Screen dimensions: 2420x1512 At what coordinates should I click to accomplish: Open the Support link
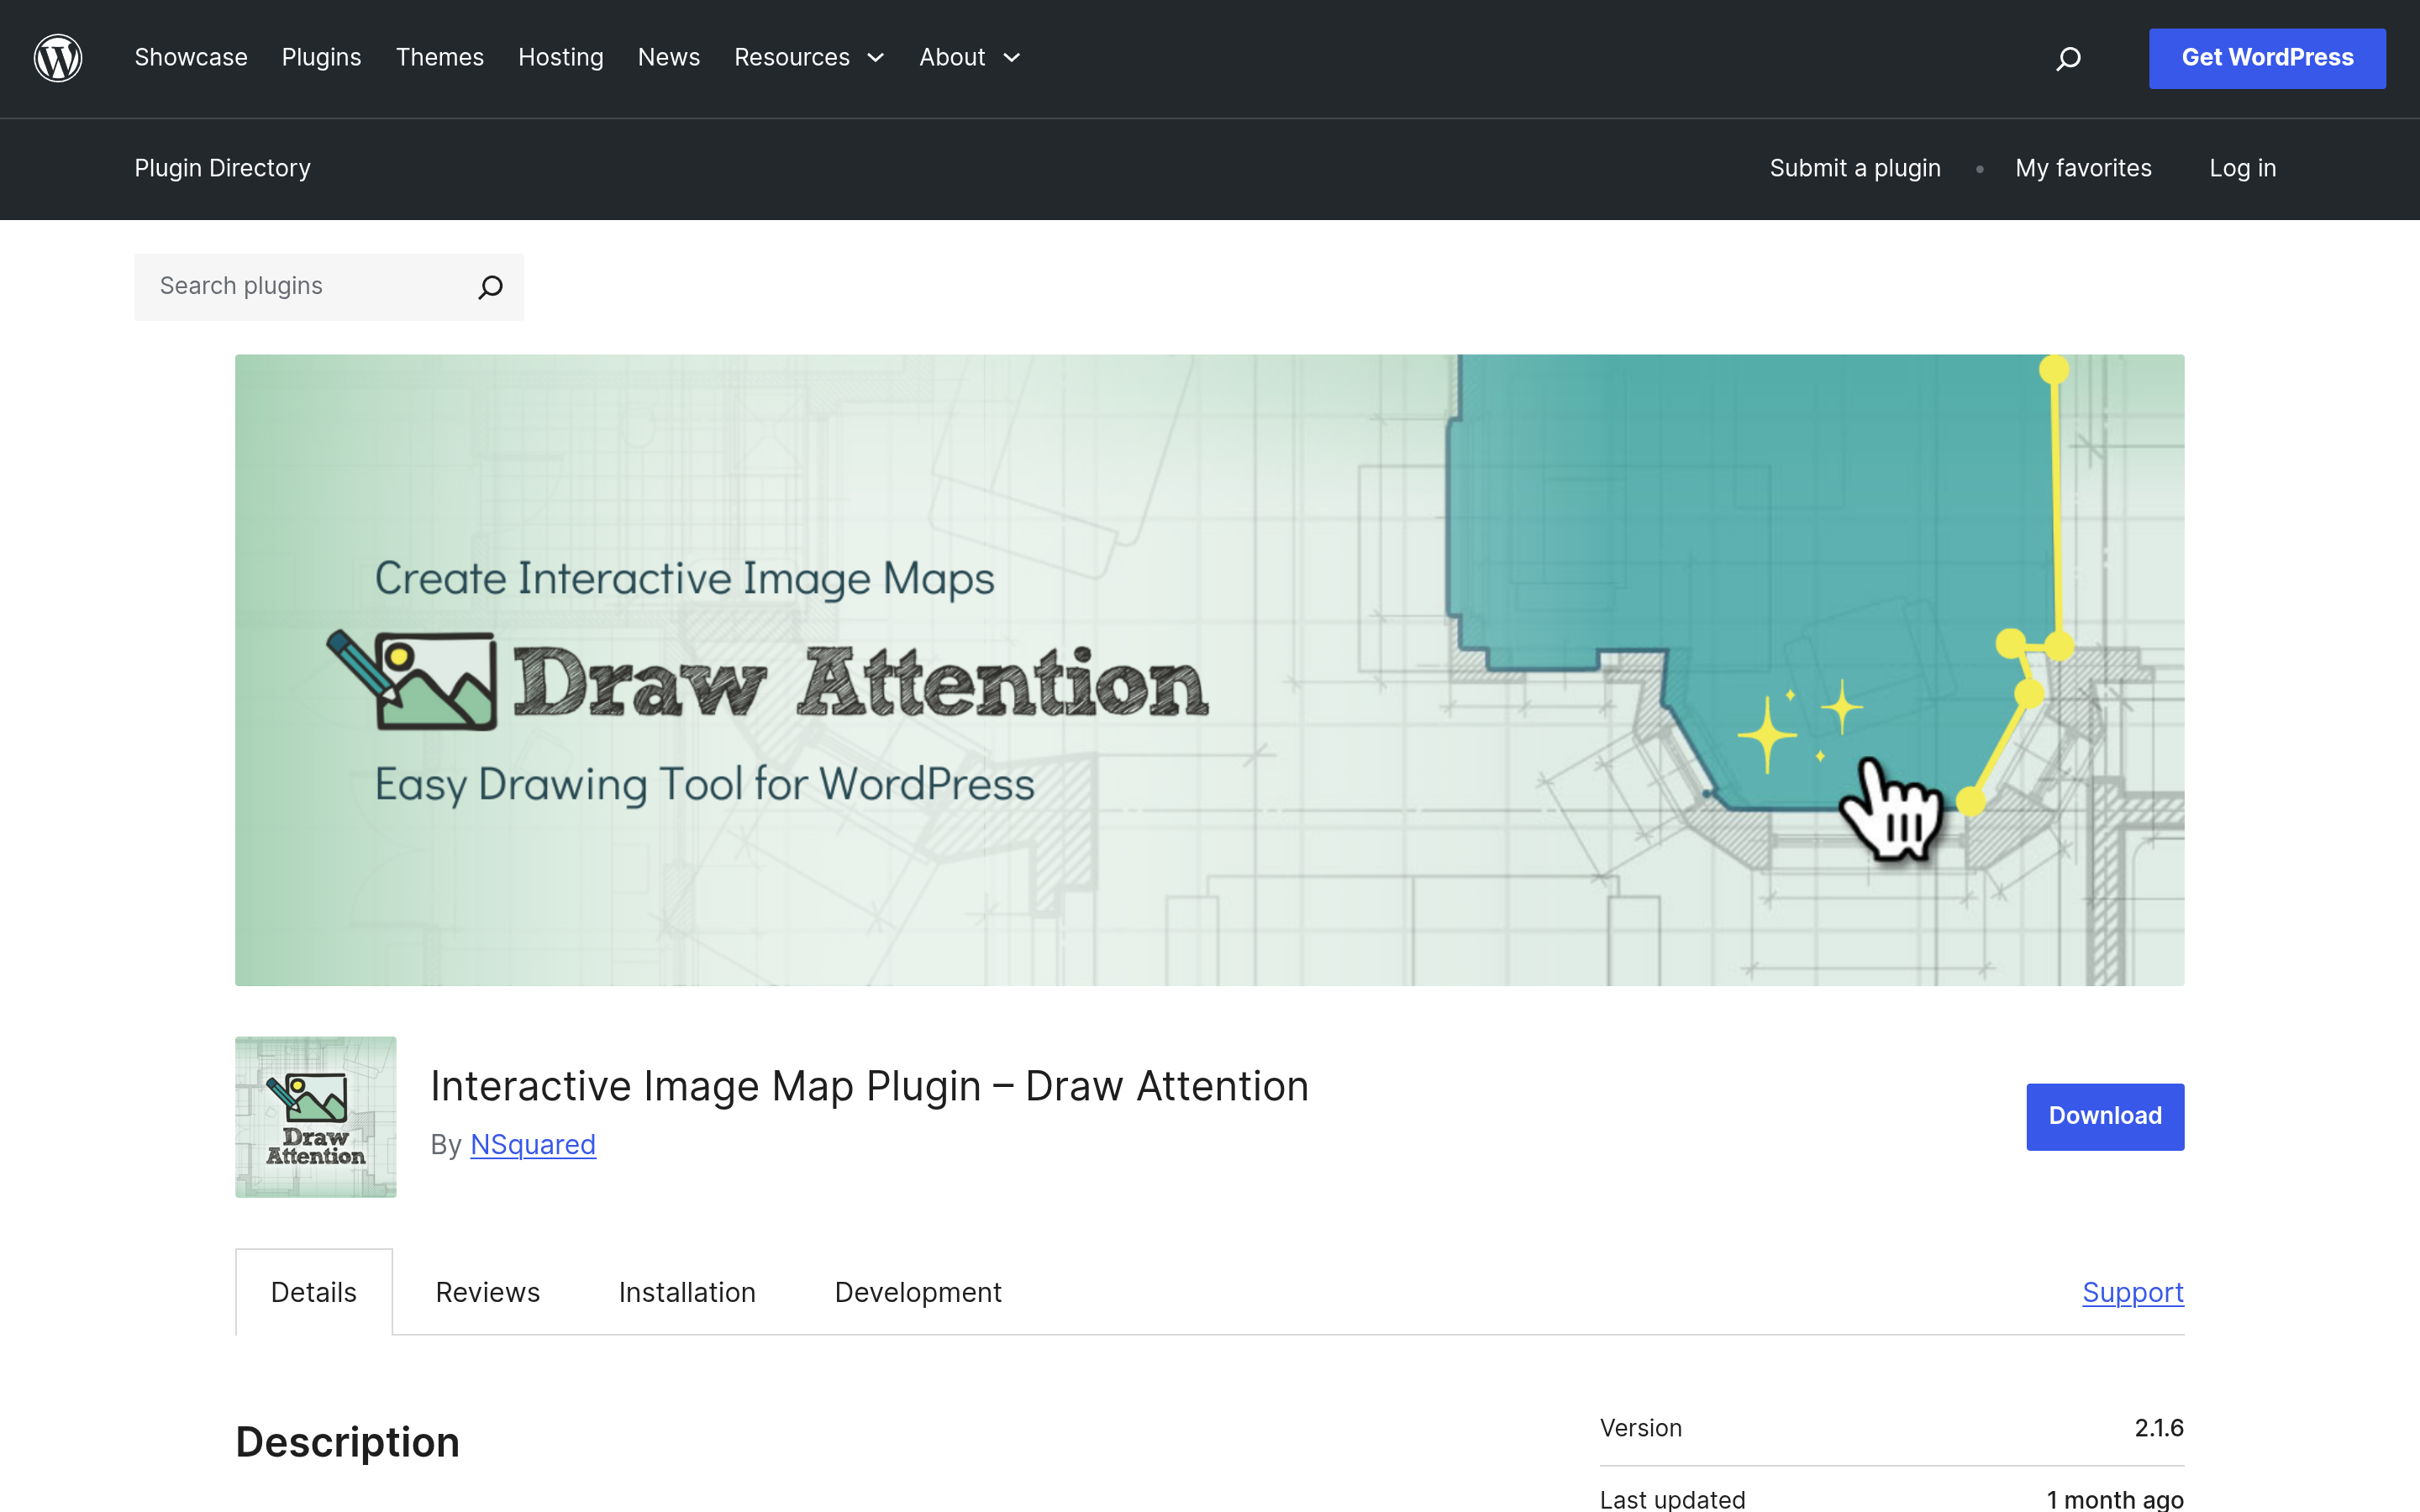(2133, 1292)
